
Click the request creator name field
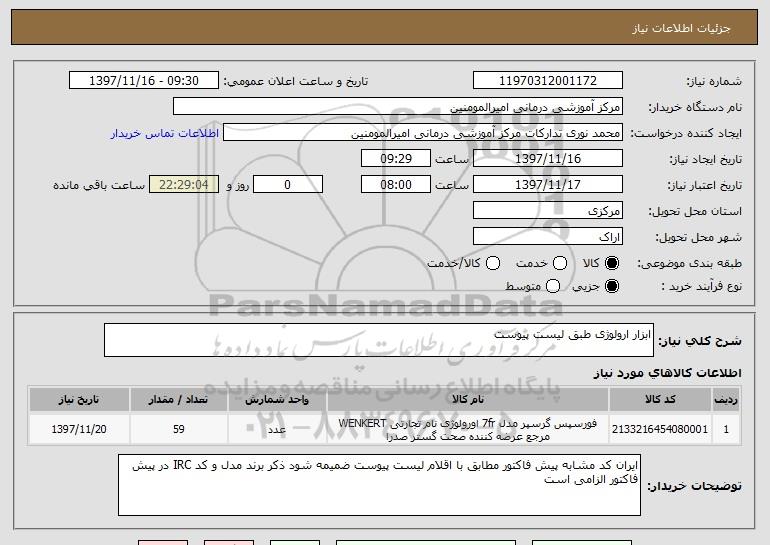(x=423, y=133)
